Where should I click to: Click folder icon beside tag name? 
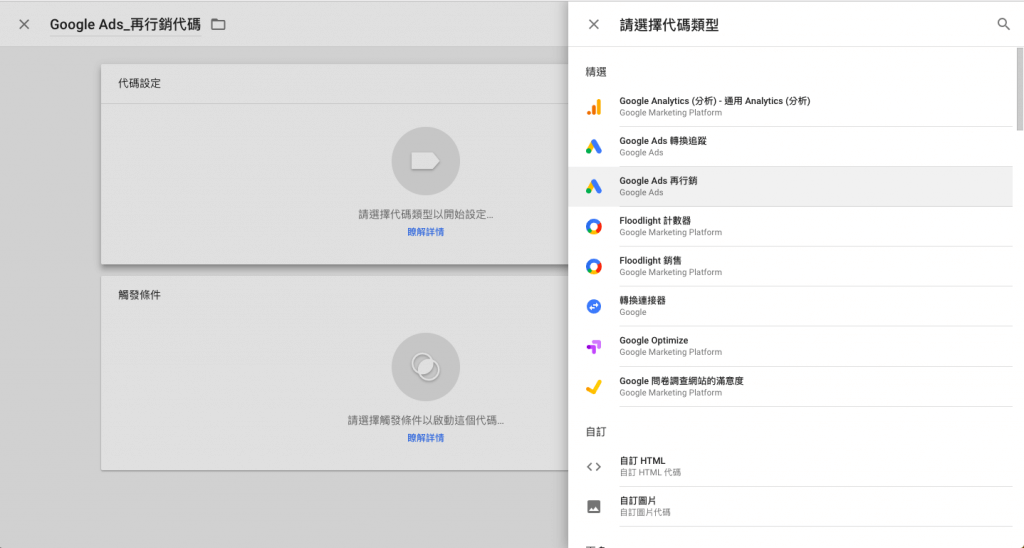pyautogui.click(x=218, y=25)
